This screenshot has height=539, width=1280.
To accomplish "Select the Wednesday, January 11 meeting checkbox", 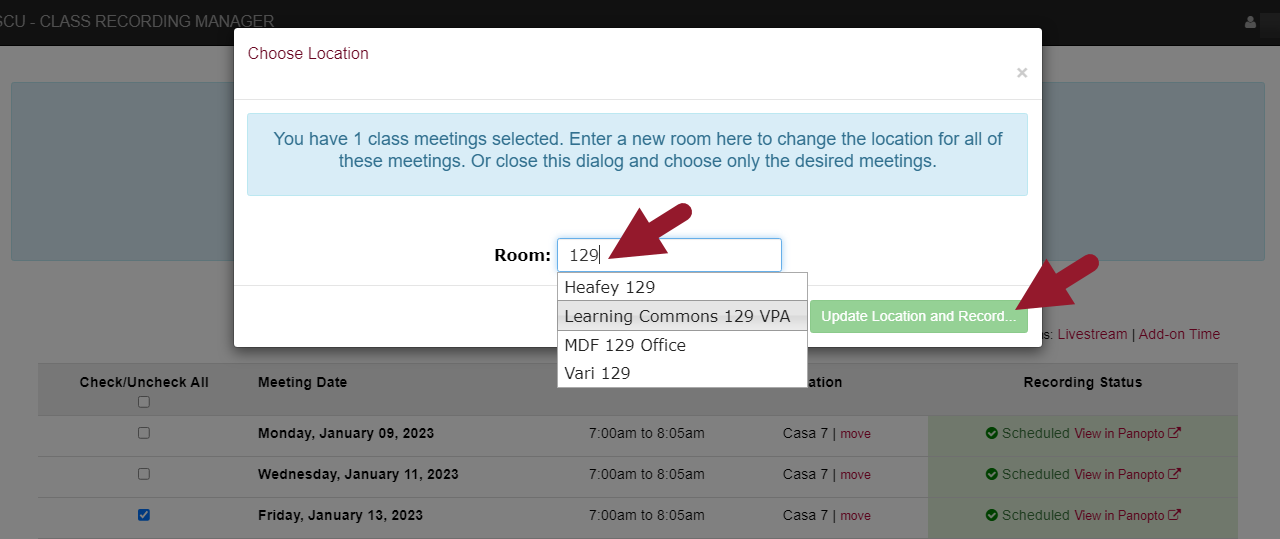I will (144, 474).
